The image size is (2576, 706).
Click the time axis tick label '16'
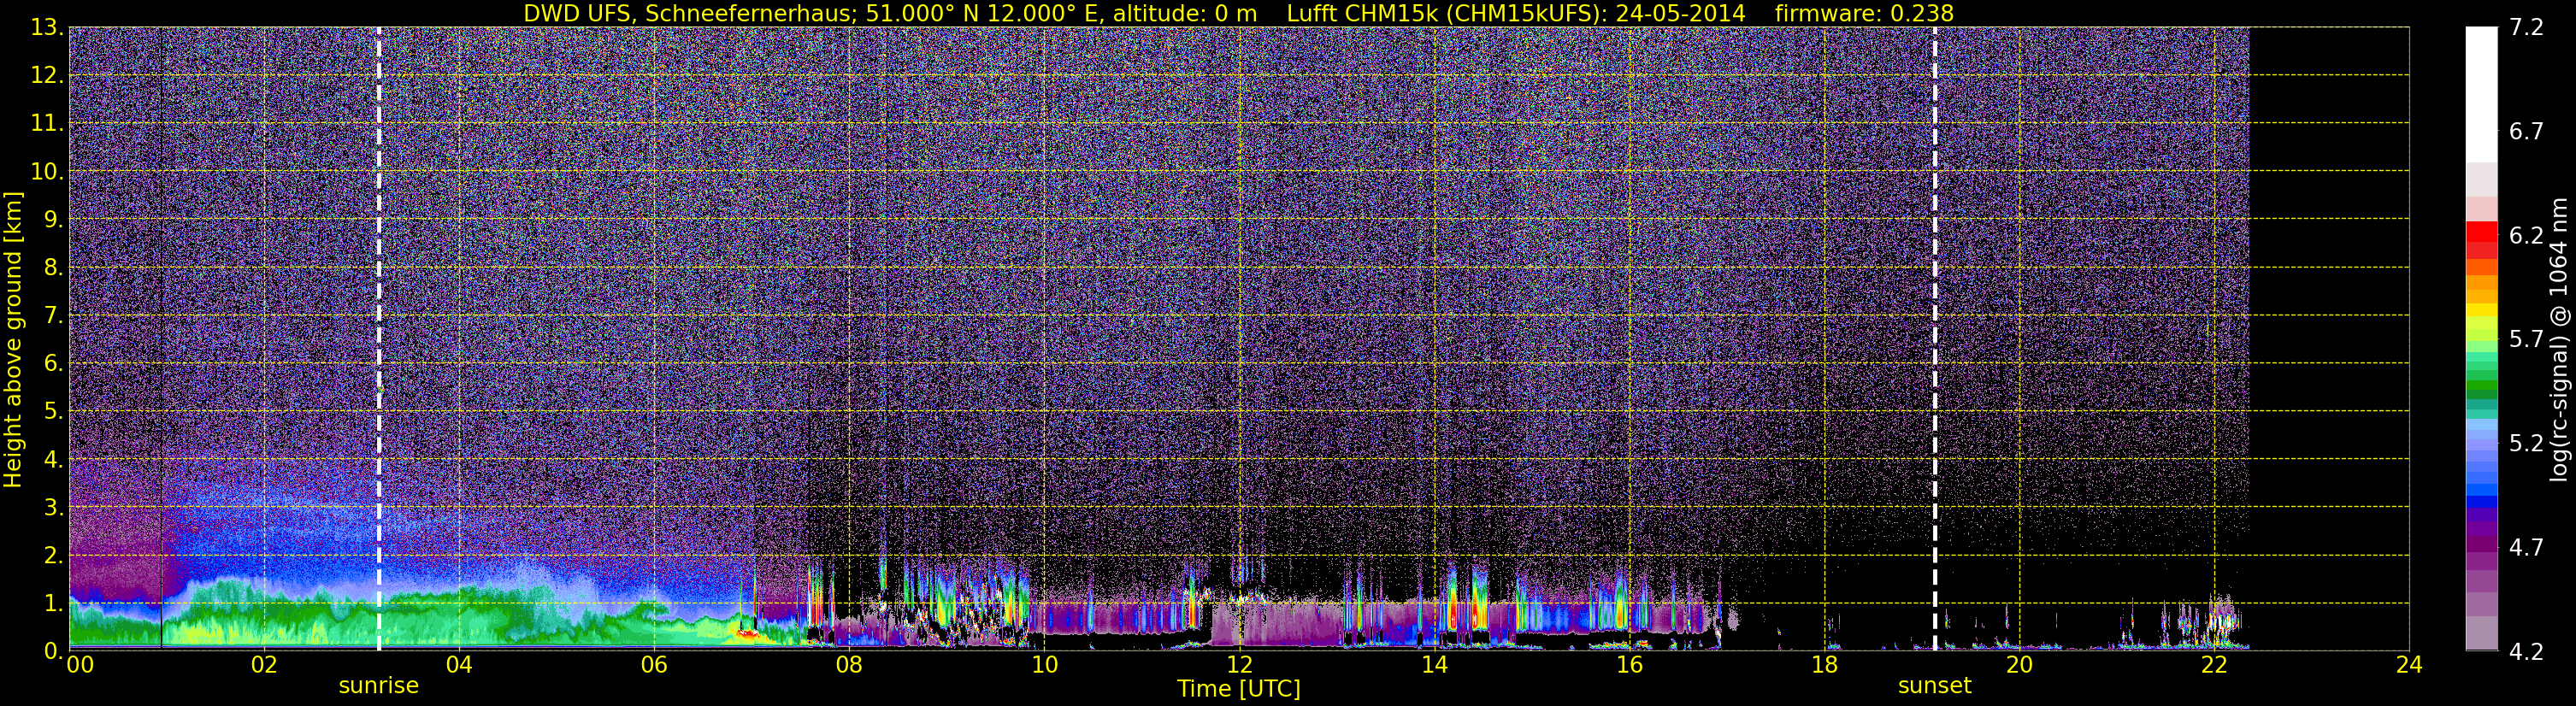coord(1629,665)
